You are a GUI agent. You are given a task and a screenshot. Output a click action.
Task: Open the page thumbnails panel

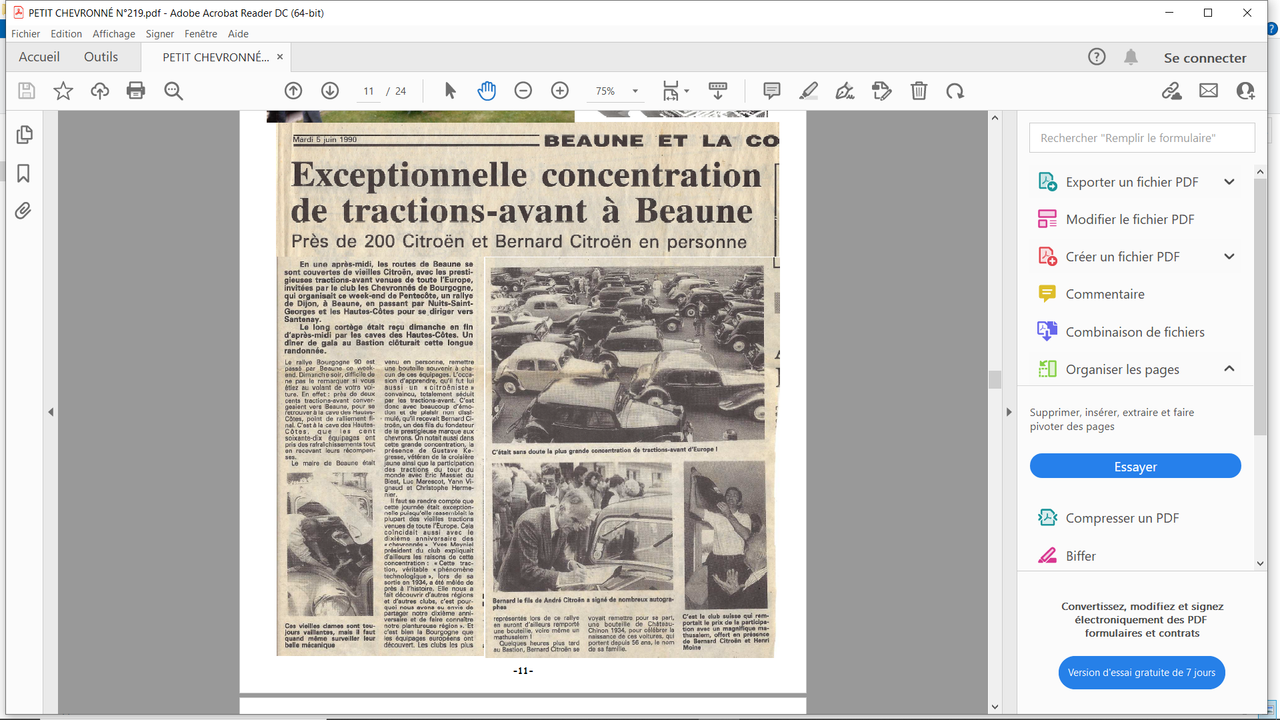(x=24, y=134)
